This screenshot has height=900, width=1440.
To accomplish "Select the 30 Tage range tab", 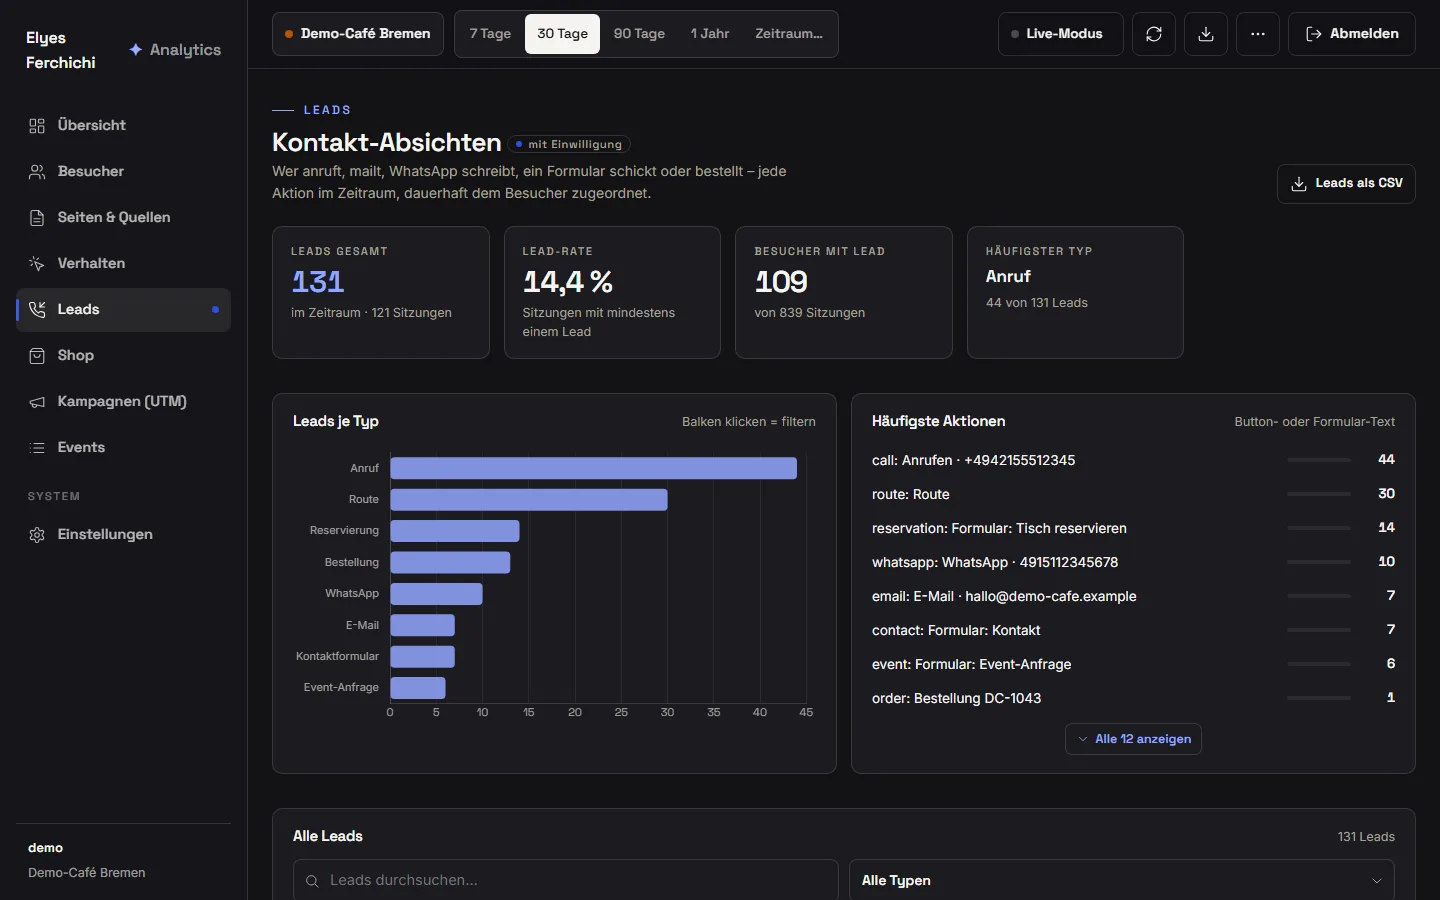I will tap(562, 34).
